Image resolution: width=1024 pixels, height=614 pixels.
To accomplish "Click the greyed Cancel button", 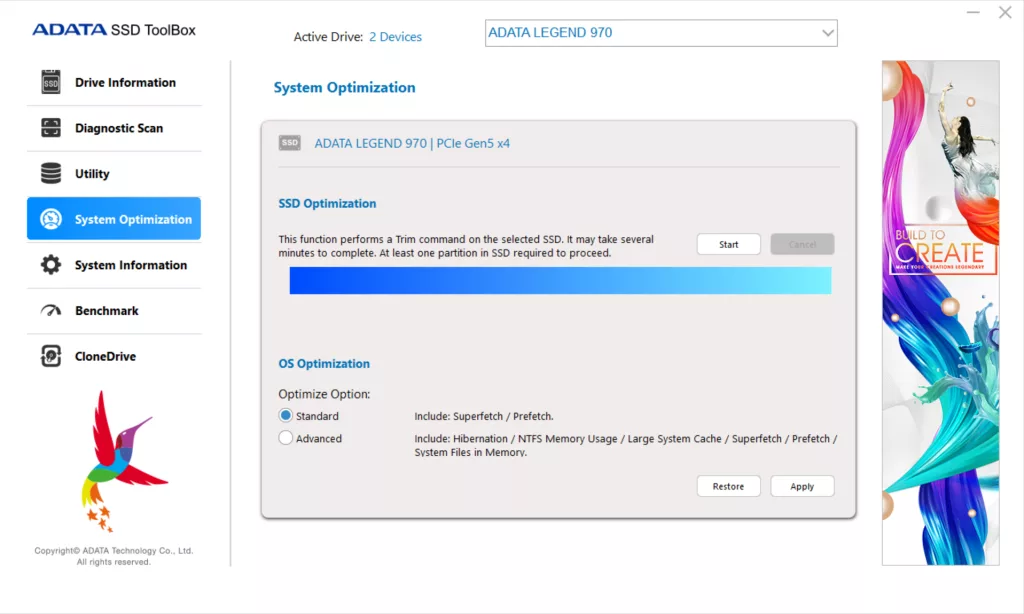I will tap(802, 244).
